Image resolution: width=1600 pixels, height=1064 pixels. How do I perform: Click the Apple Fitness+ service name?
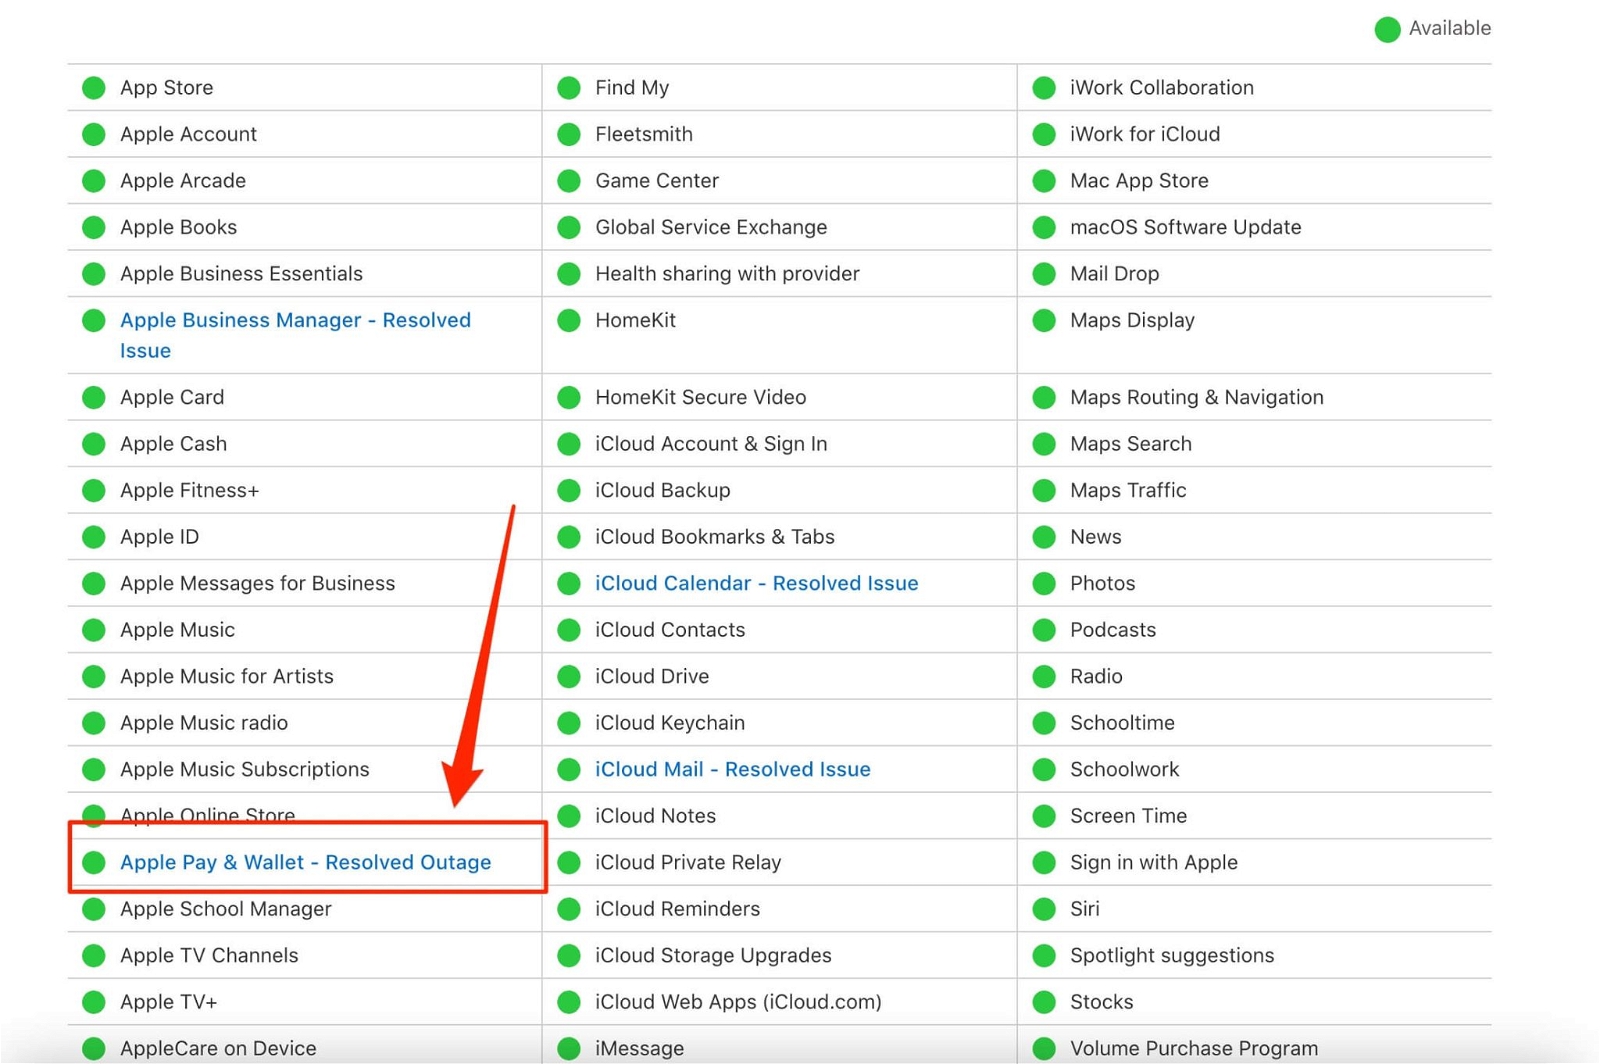click(x=189, y=490)
